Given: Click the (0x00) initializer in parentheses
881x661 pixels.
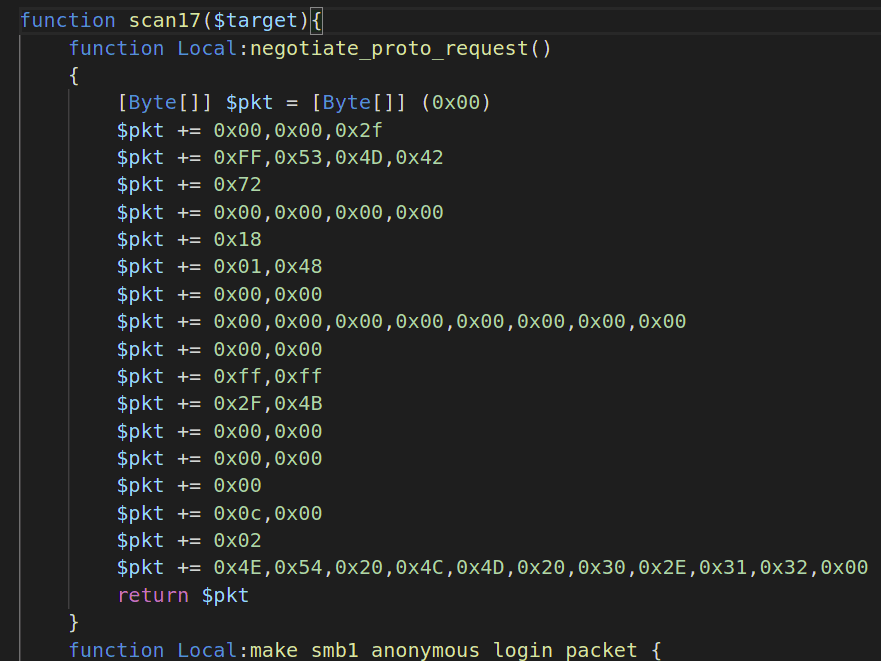Looking at the screenshot, I should pyautogui.click(x=455, y=103).
